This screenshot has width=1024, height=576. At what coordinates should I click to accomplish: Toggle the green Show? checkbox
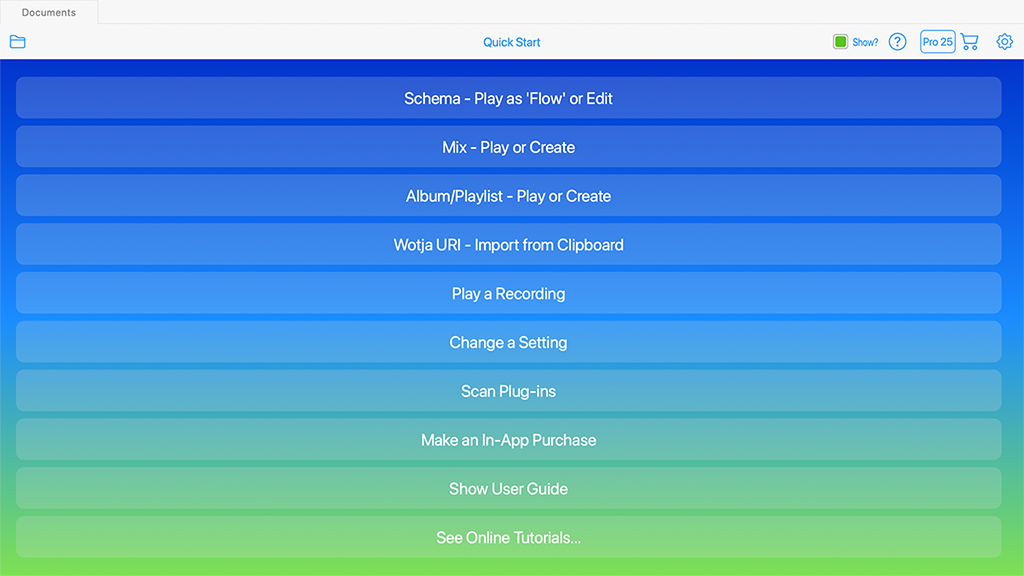(840, 42)
